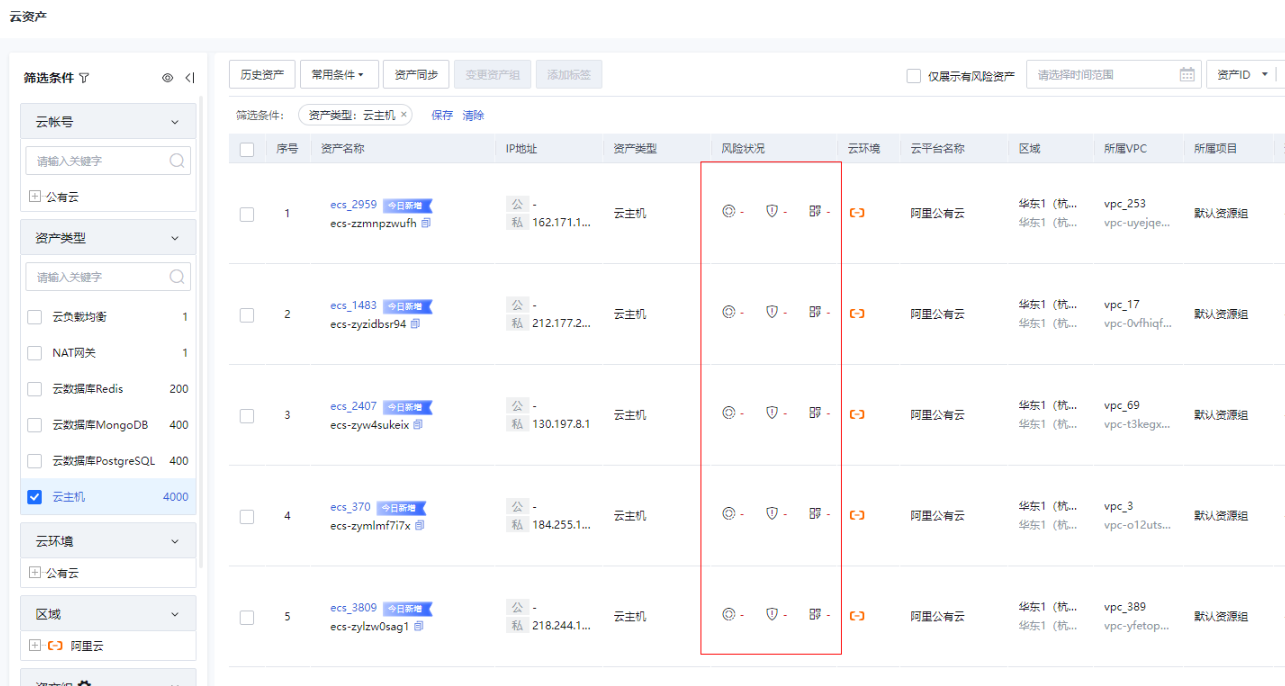
Task: Collapse the filter panel with the arrow icon
Action: (190, 78)
